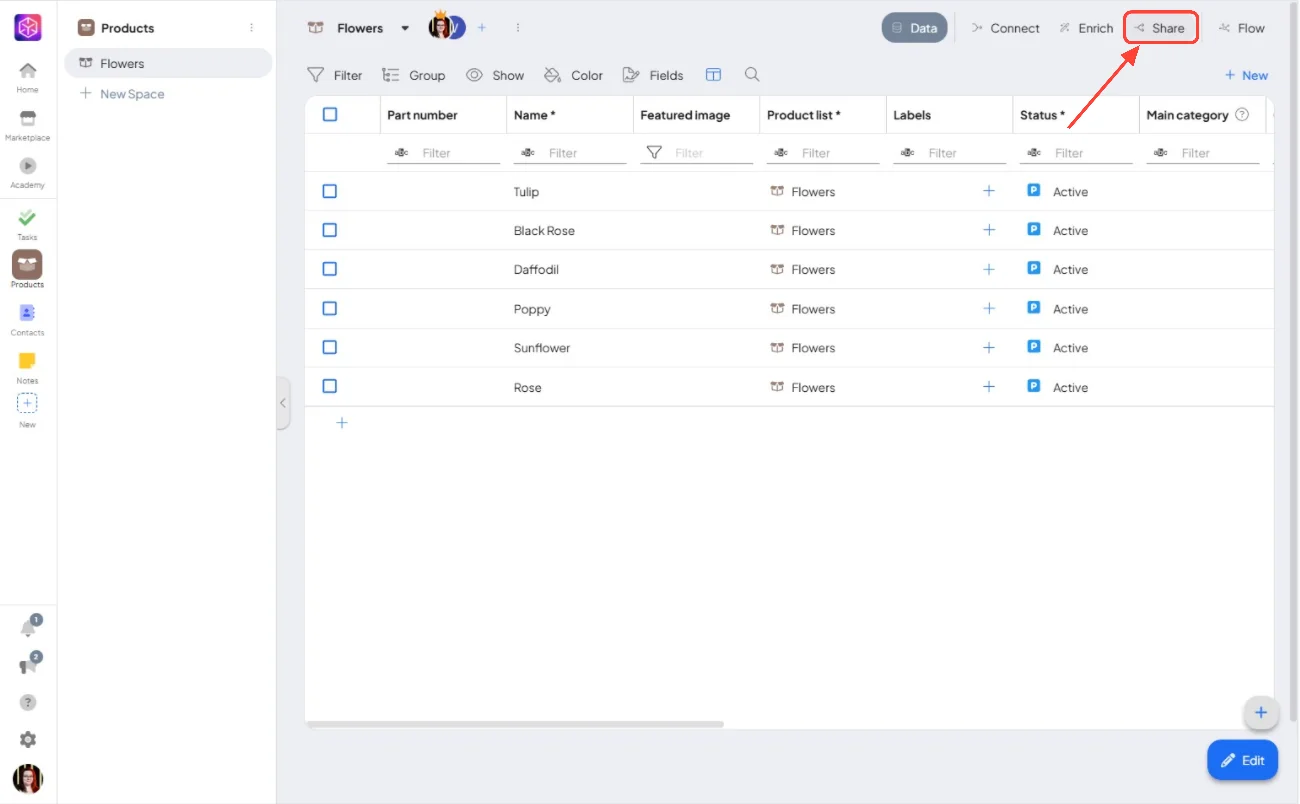Collapse the side panel with the chevron handle
This screenshot has width=1300, height=804.
283,403
